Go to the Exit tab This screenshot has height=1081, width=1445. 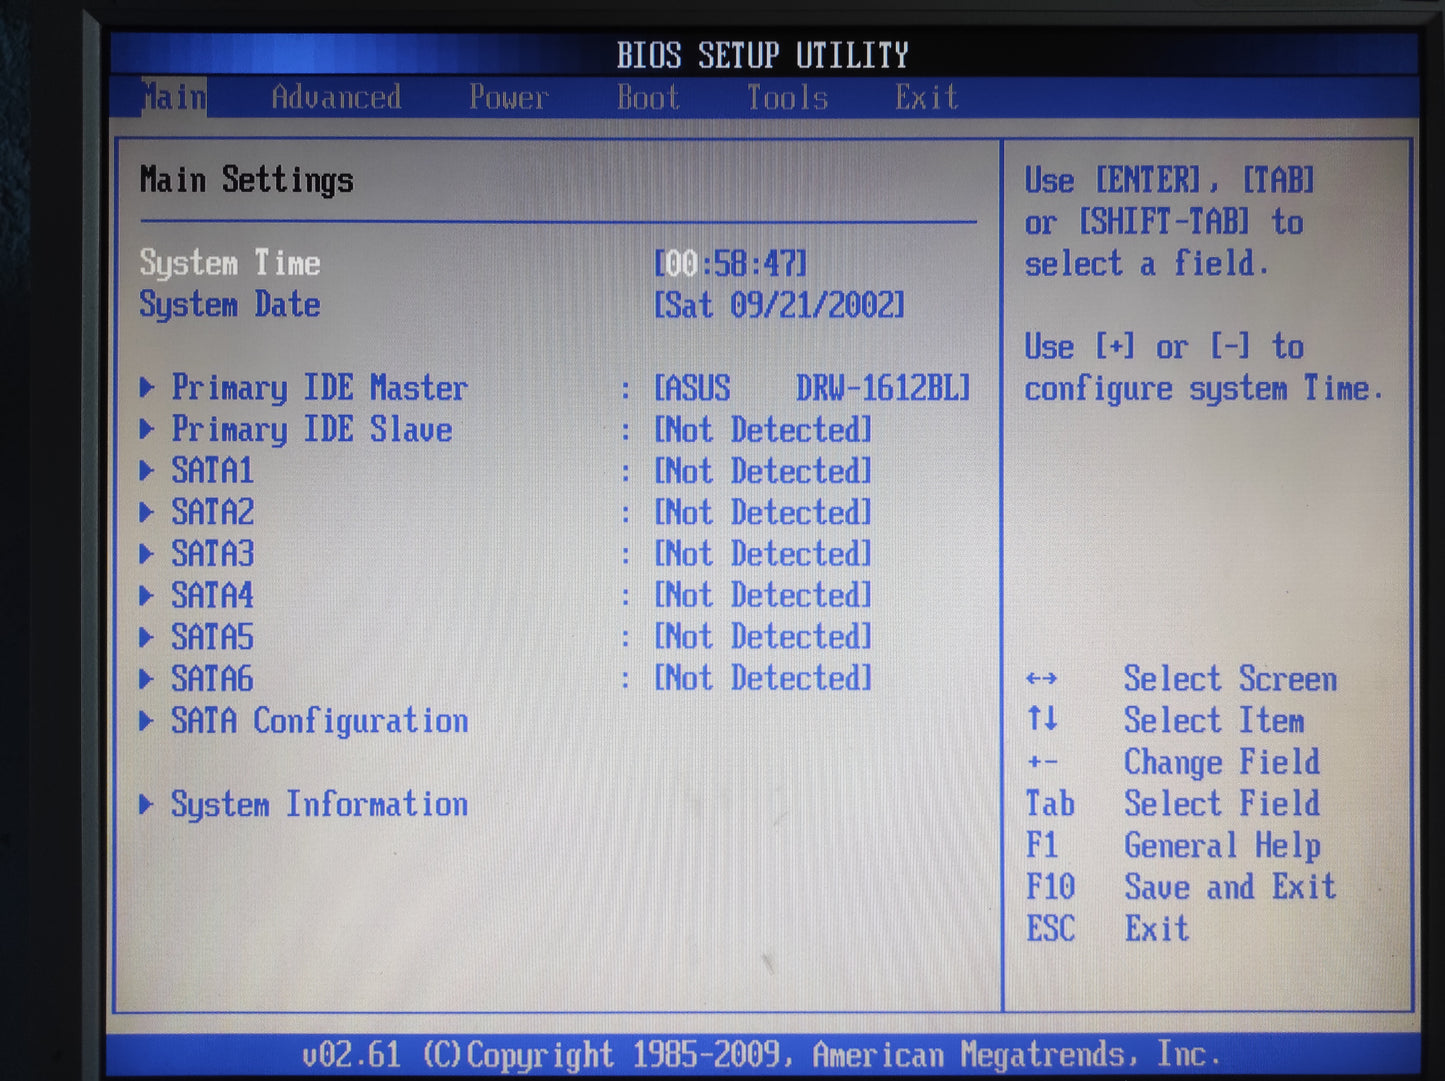coord(926,98)
